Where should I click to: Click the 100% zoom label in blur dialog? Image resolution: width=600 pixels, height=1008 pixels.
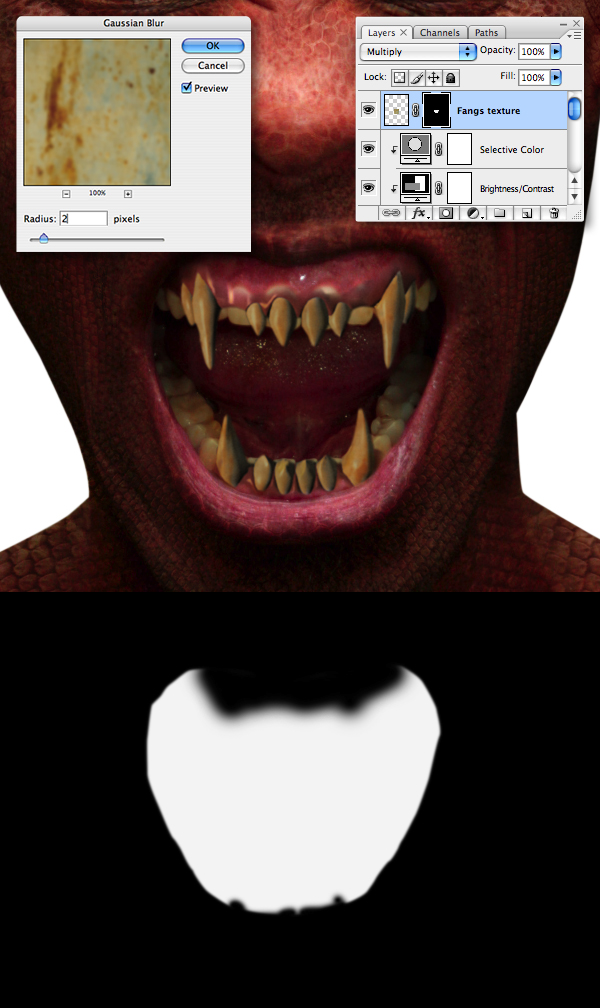98,193
